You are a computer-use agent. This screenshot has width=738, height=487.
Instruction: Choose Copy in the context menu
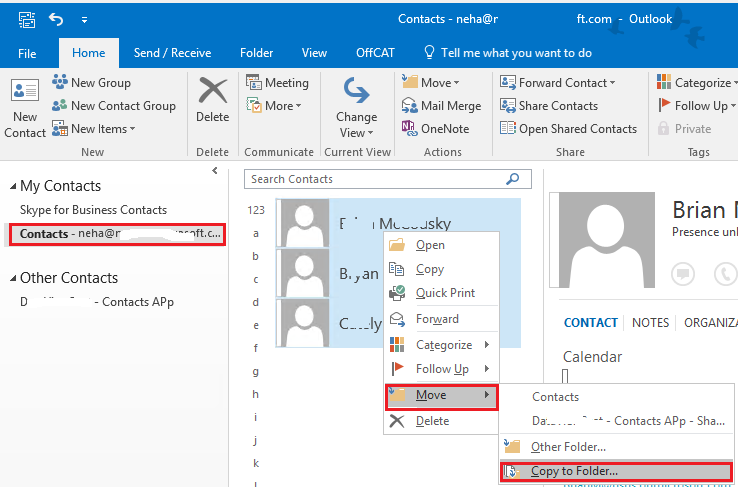[x=441, y=269]
